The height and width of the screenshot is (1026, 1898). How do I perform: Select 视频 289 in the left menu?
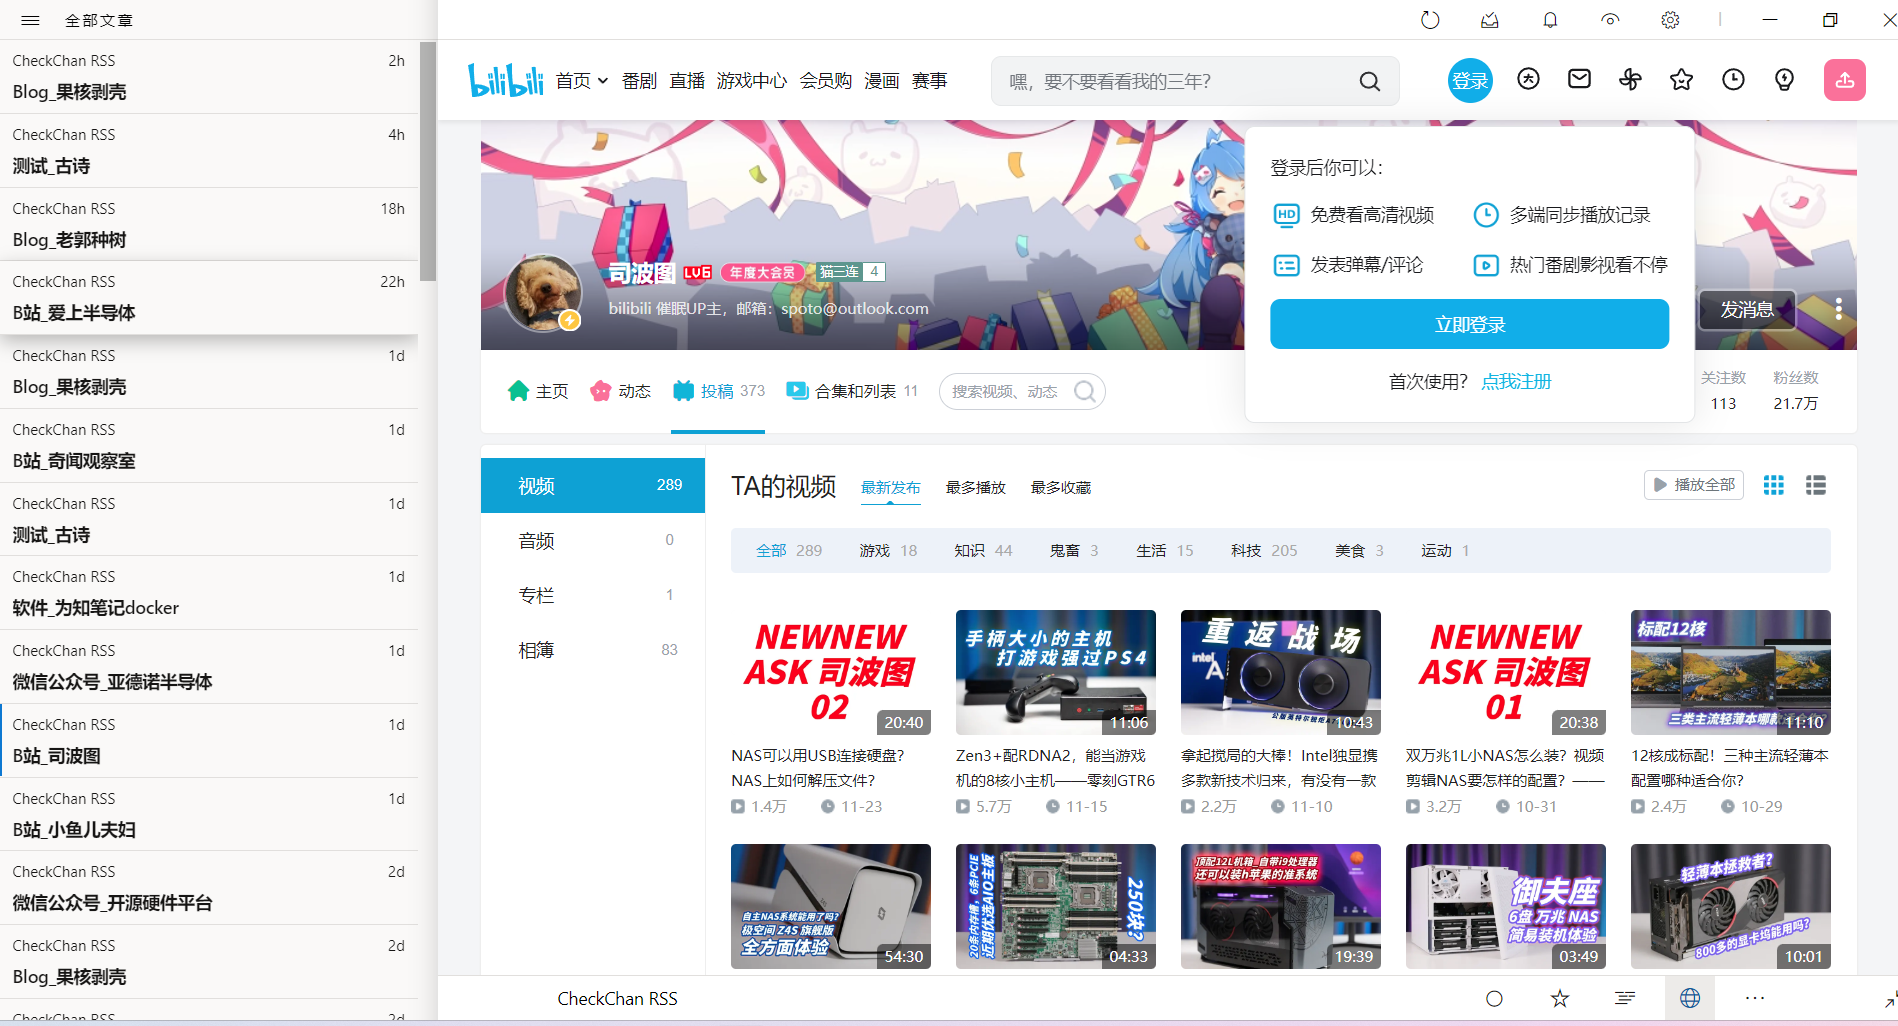[x=593, y=485]
